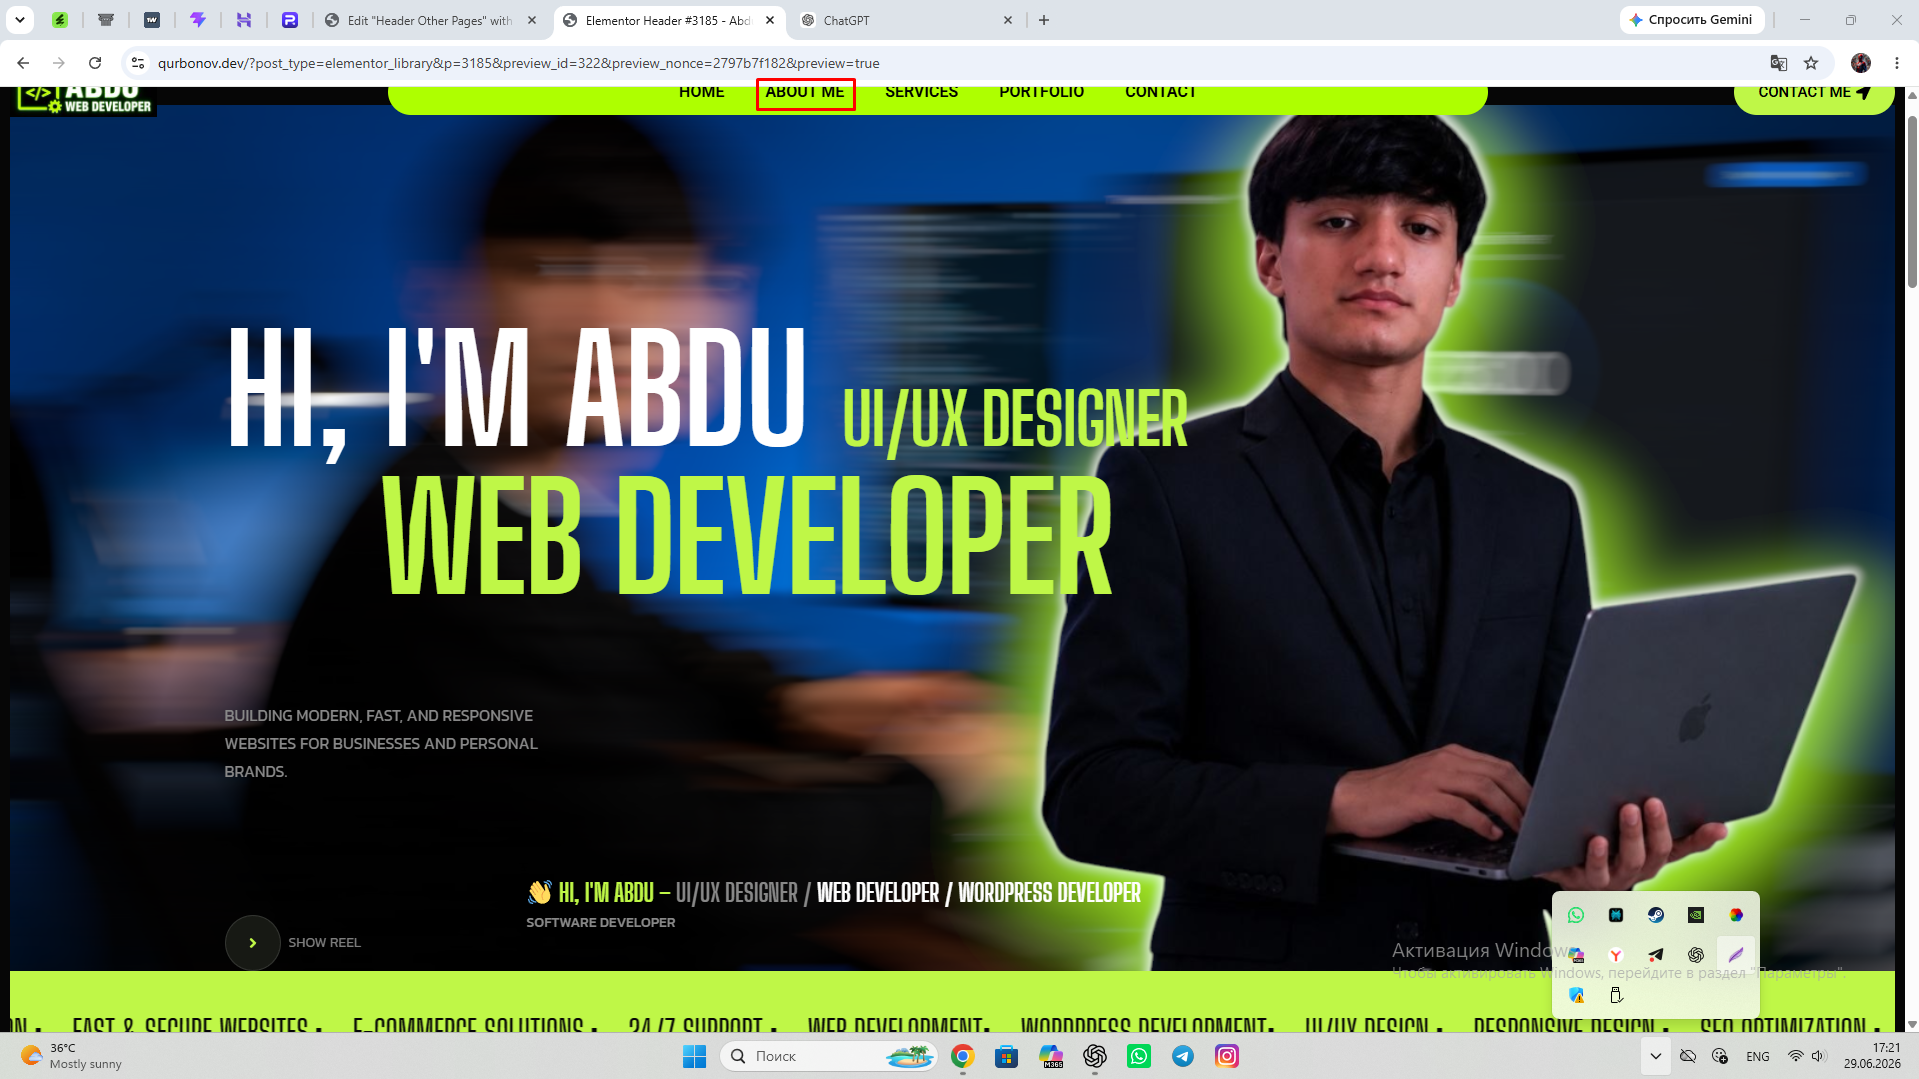Open PORTFOLIO in the site navigation
Viewport: 1919px width, 1079px height.
click(1041, 92)
